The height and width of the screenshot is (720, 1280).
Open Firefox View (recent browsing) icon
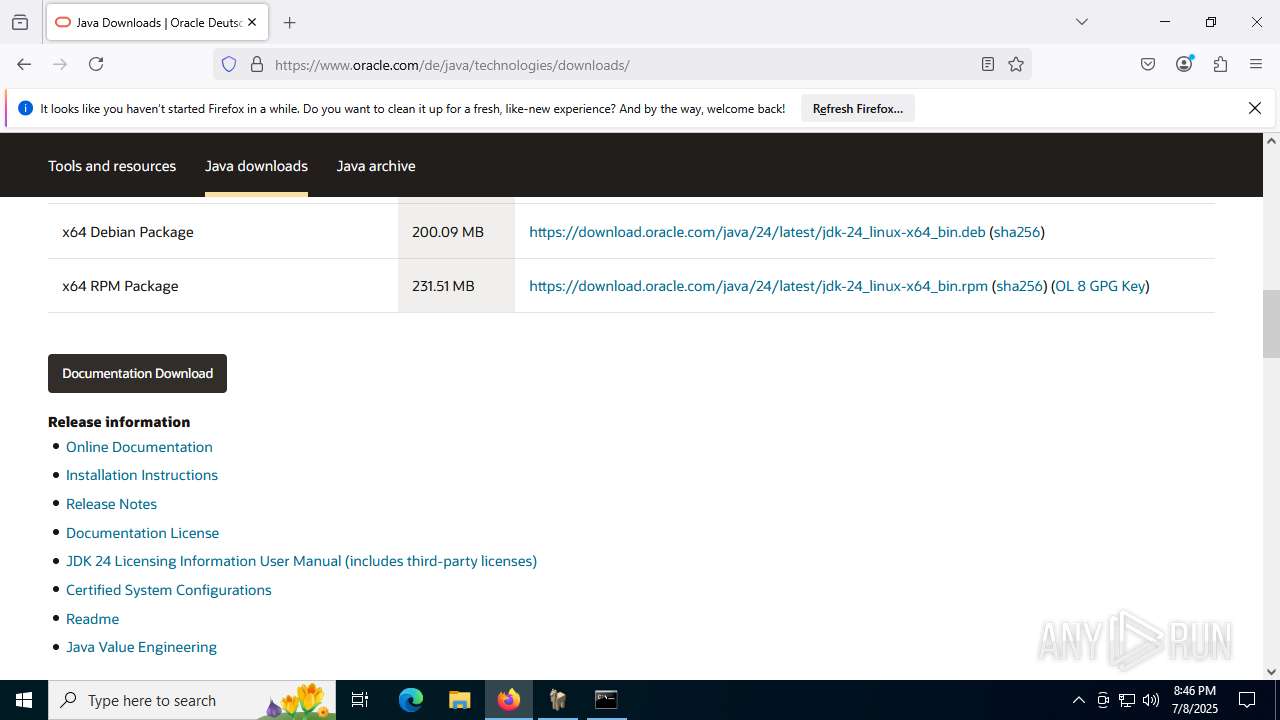(20, 22)
